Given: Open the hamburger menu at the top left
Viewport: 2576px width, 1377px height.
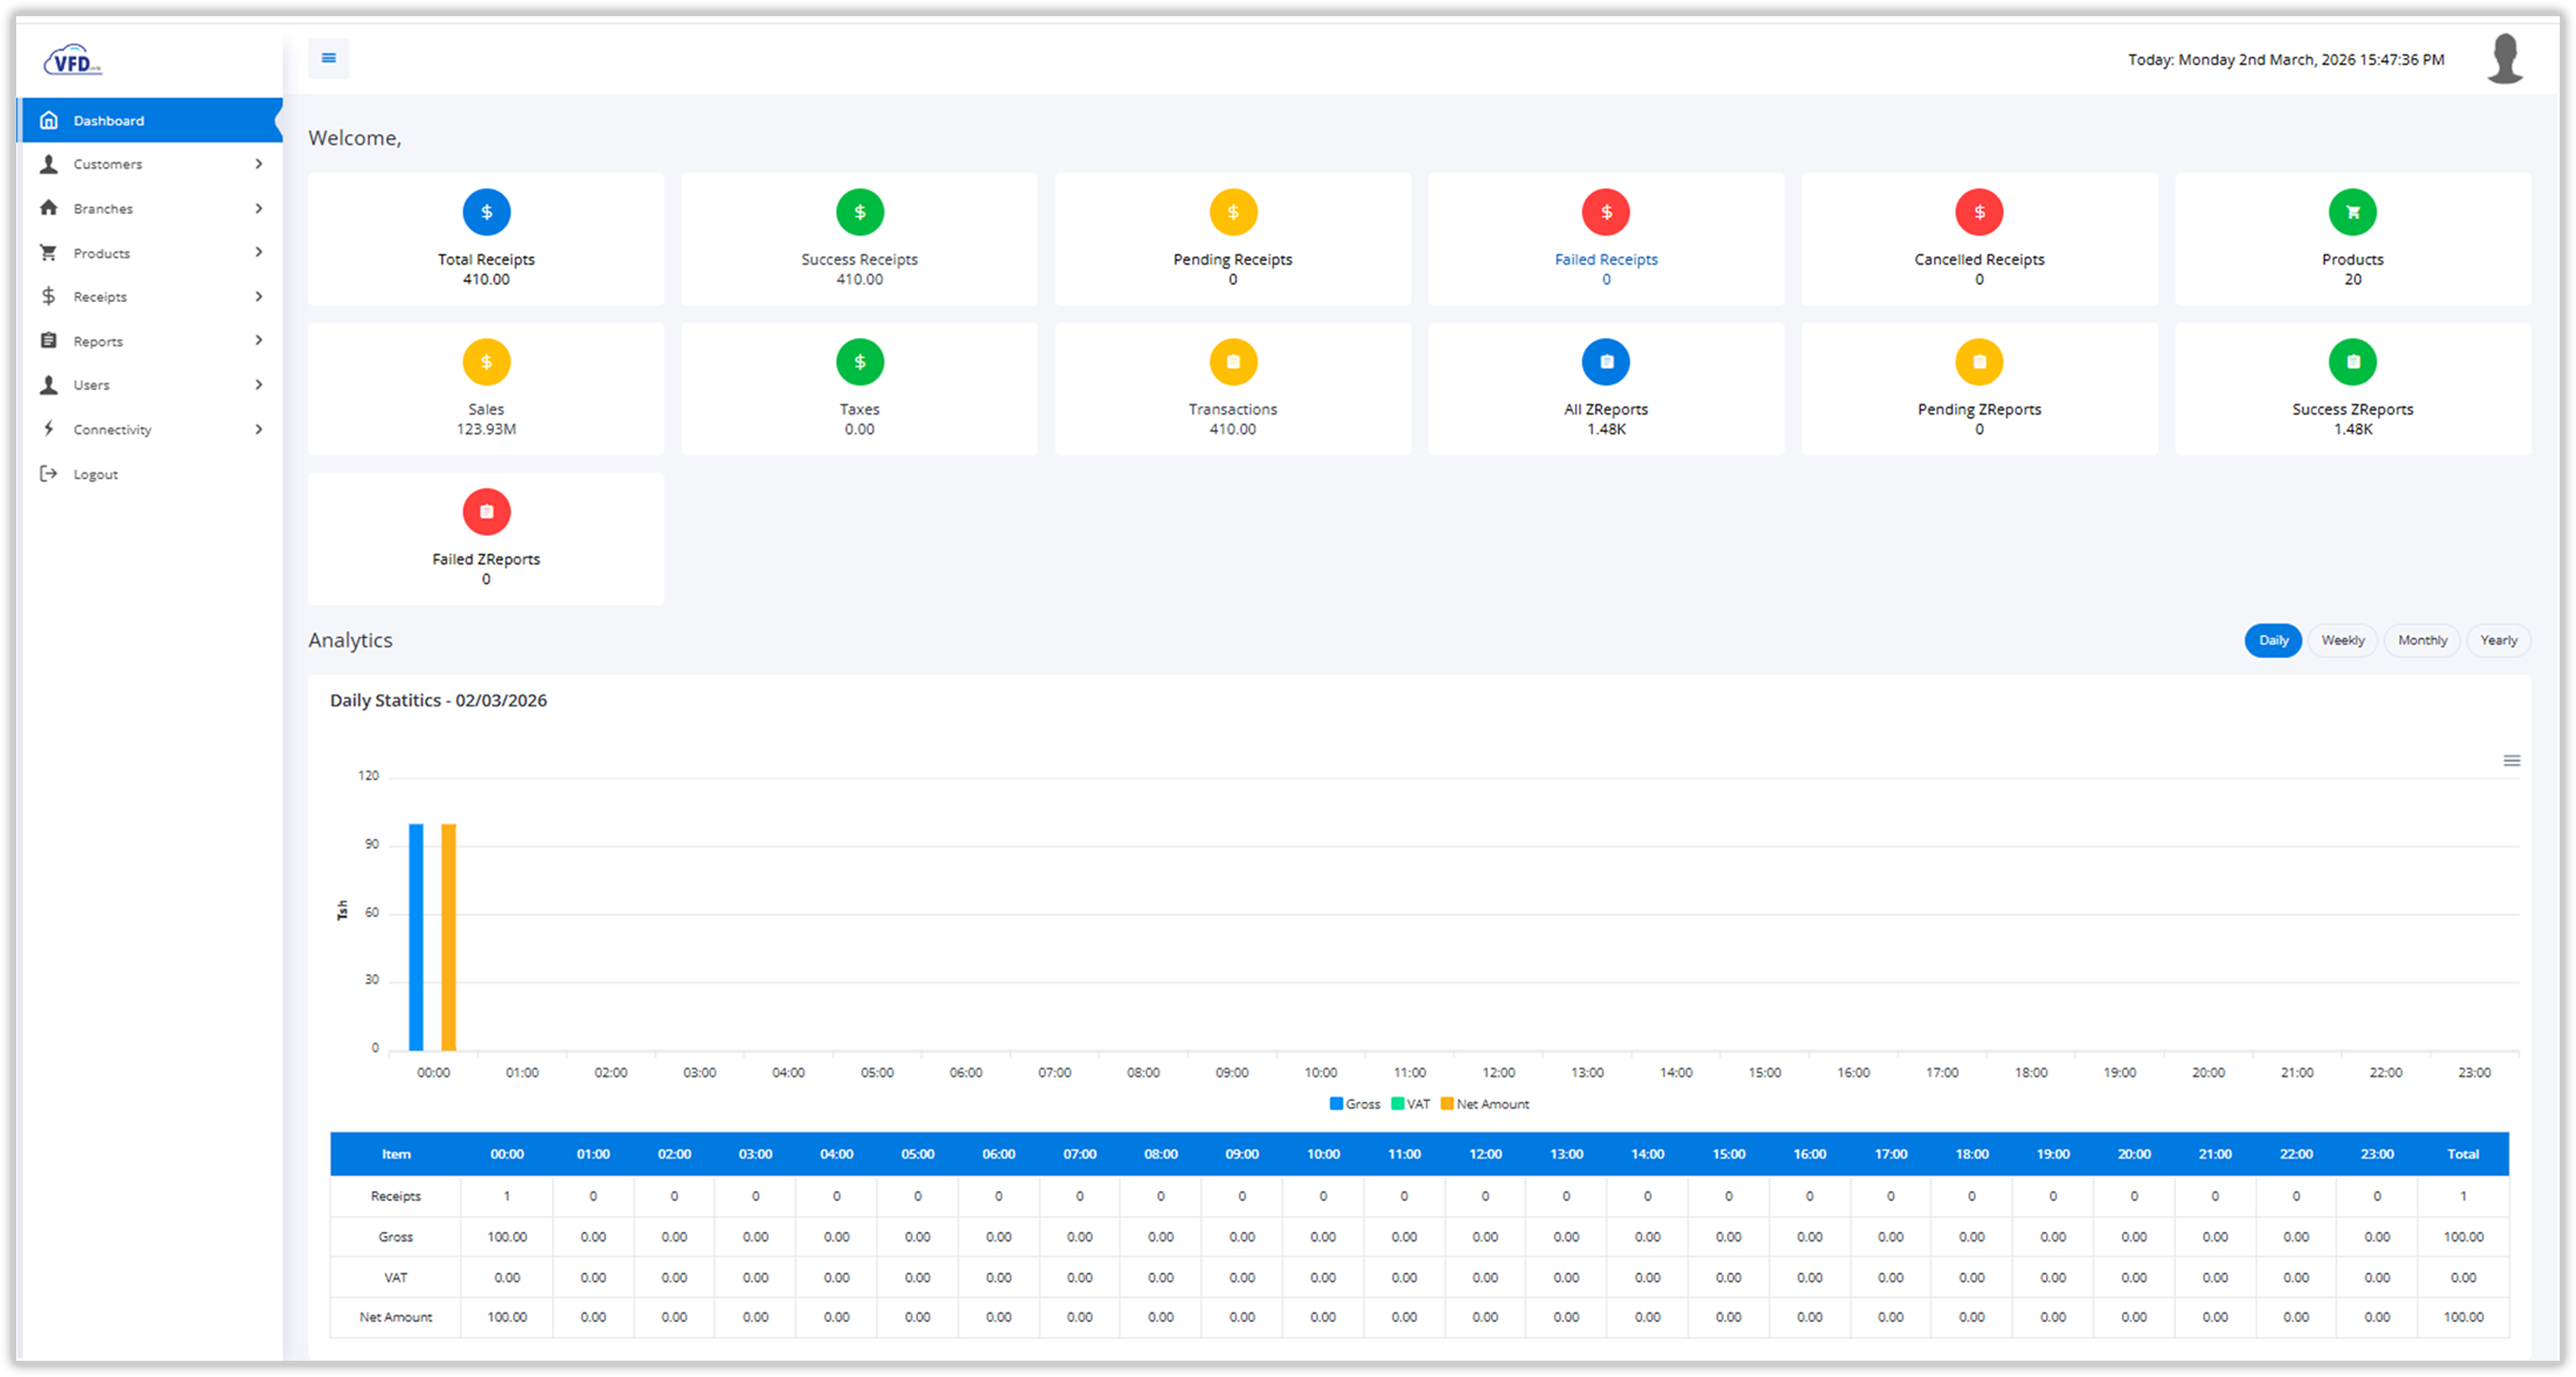Looking at the screenshot, I should (329, 58).
